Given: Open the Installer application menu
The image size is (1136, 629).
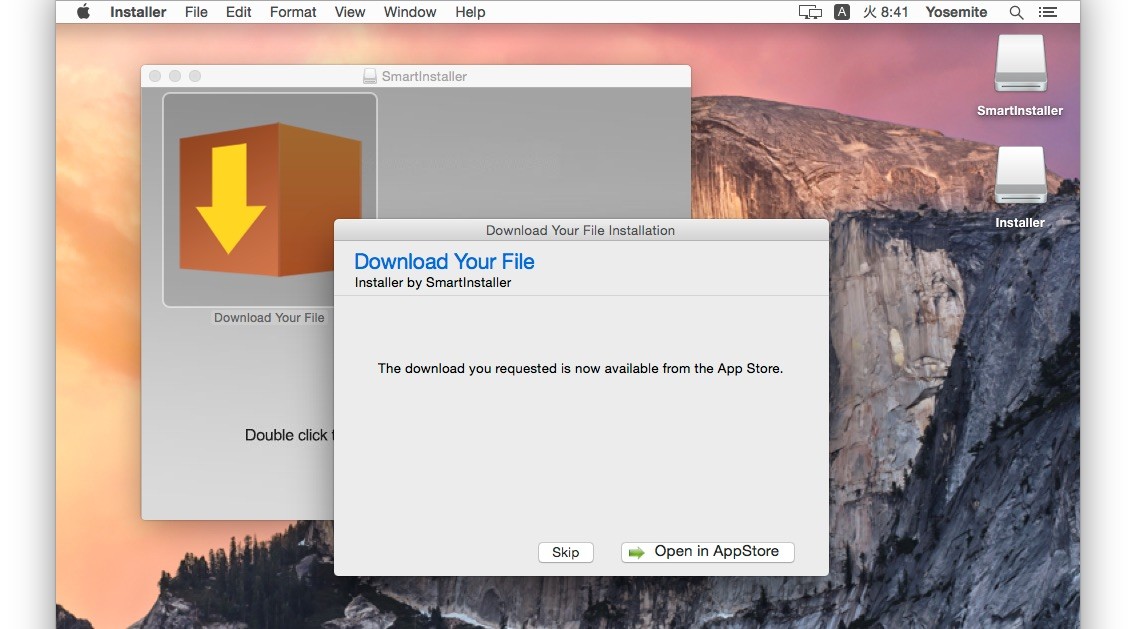Looking at the screenshot, I should tap(138, 12).
